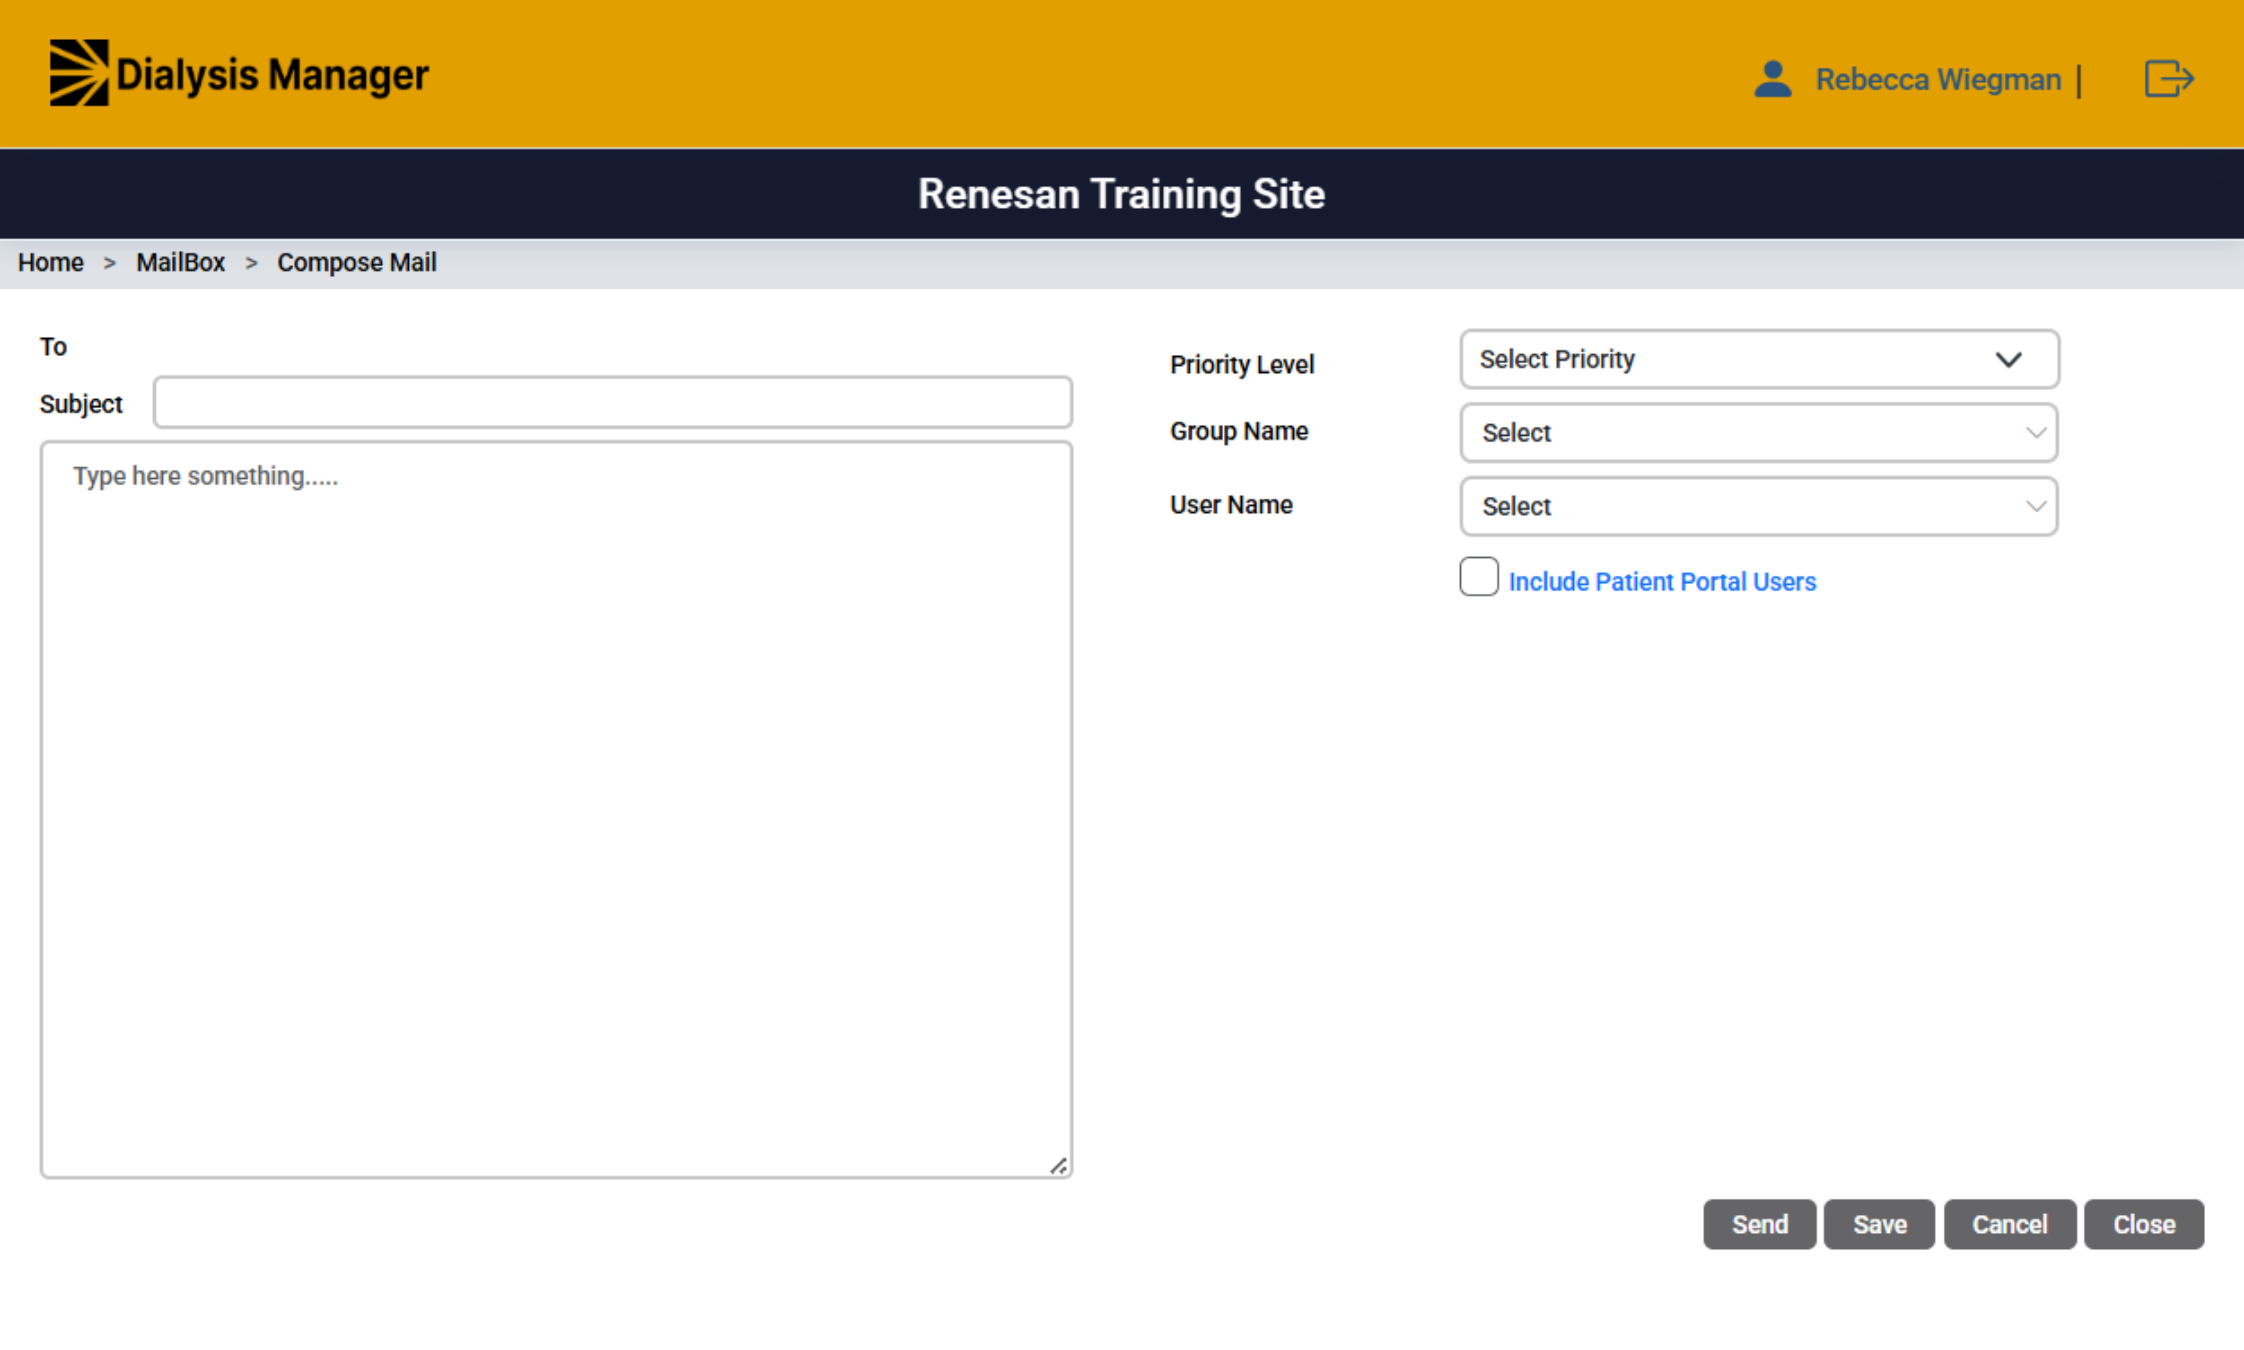Click the Rebecca Wiegman user name
Screen dimensions: 2244x1350
pos(1938,79)
